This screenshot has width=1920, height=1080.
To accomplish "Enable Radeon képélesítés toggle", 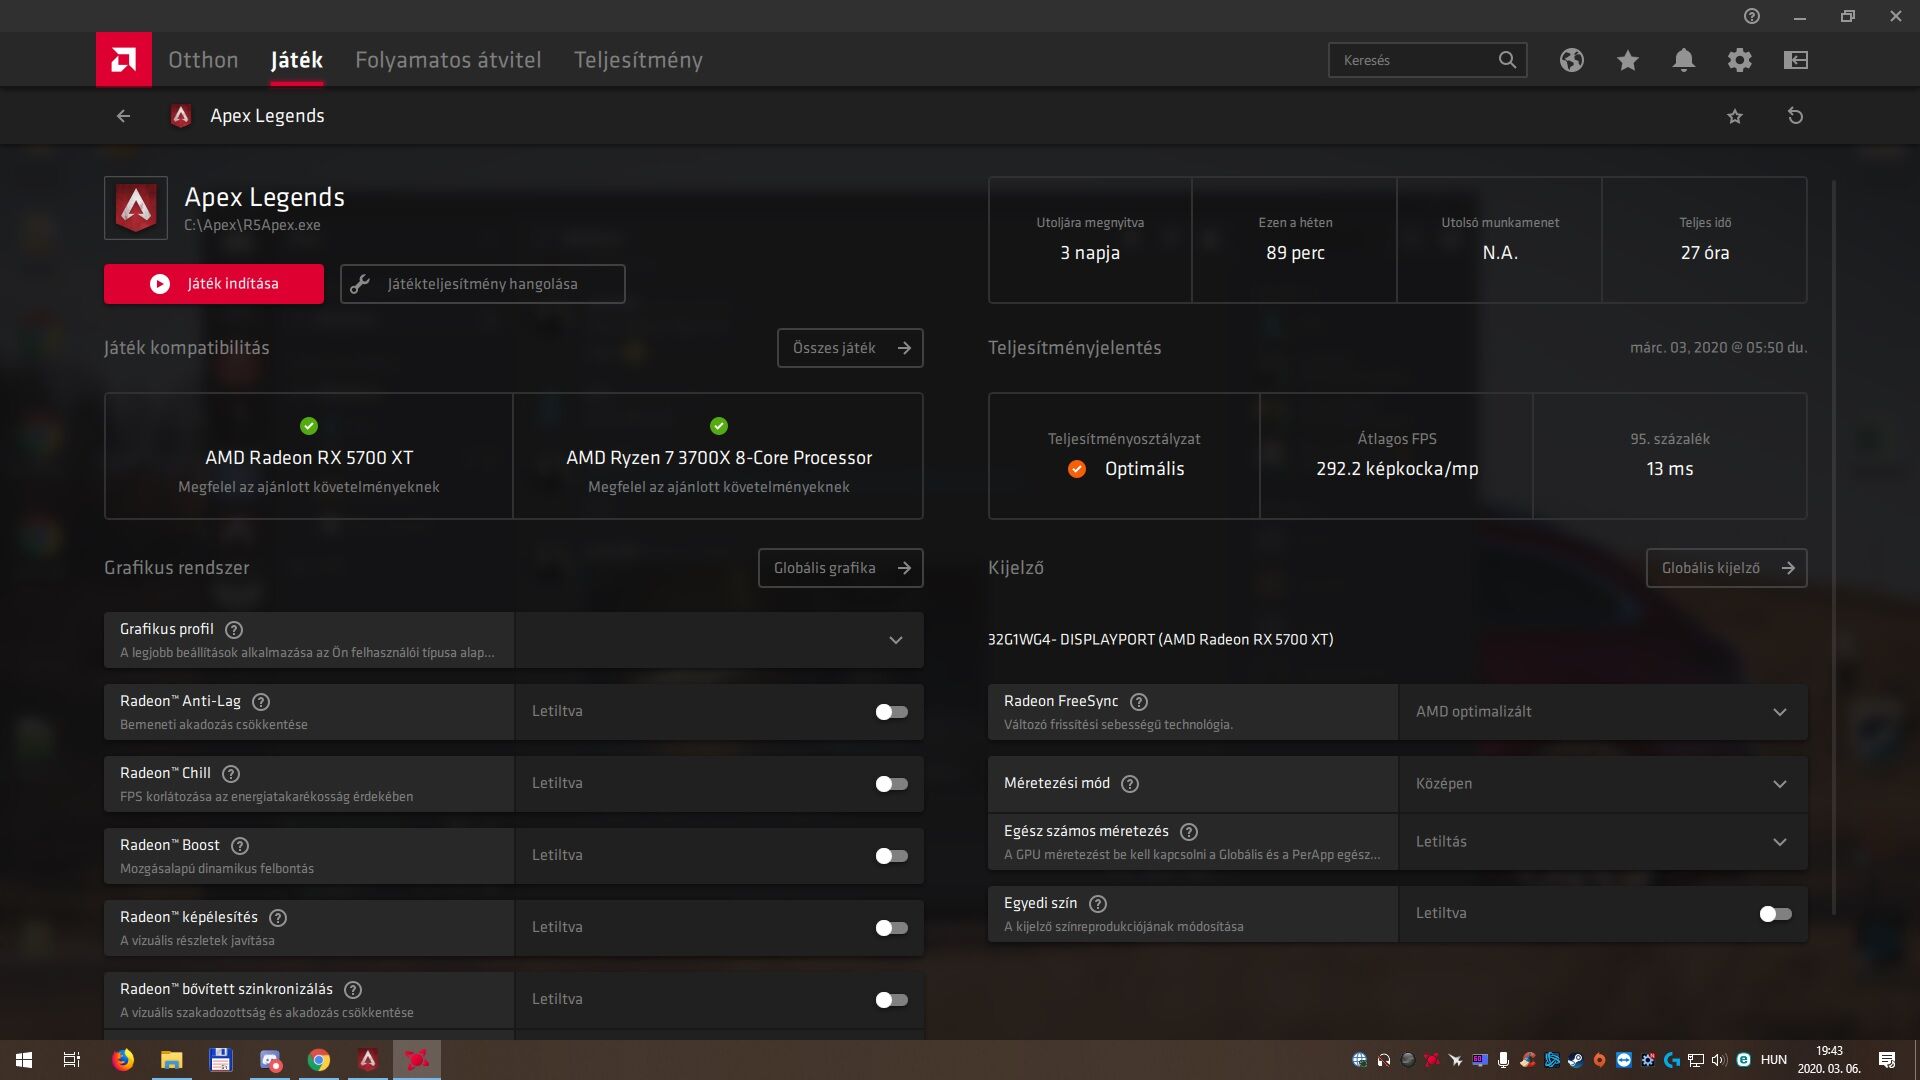I will 892,928.
